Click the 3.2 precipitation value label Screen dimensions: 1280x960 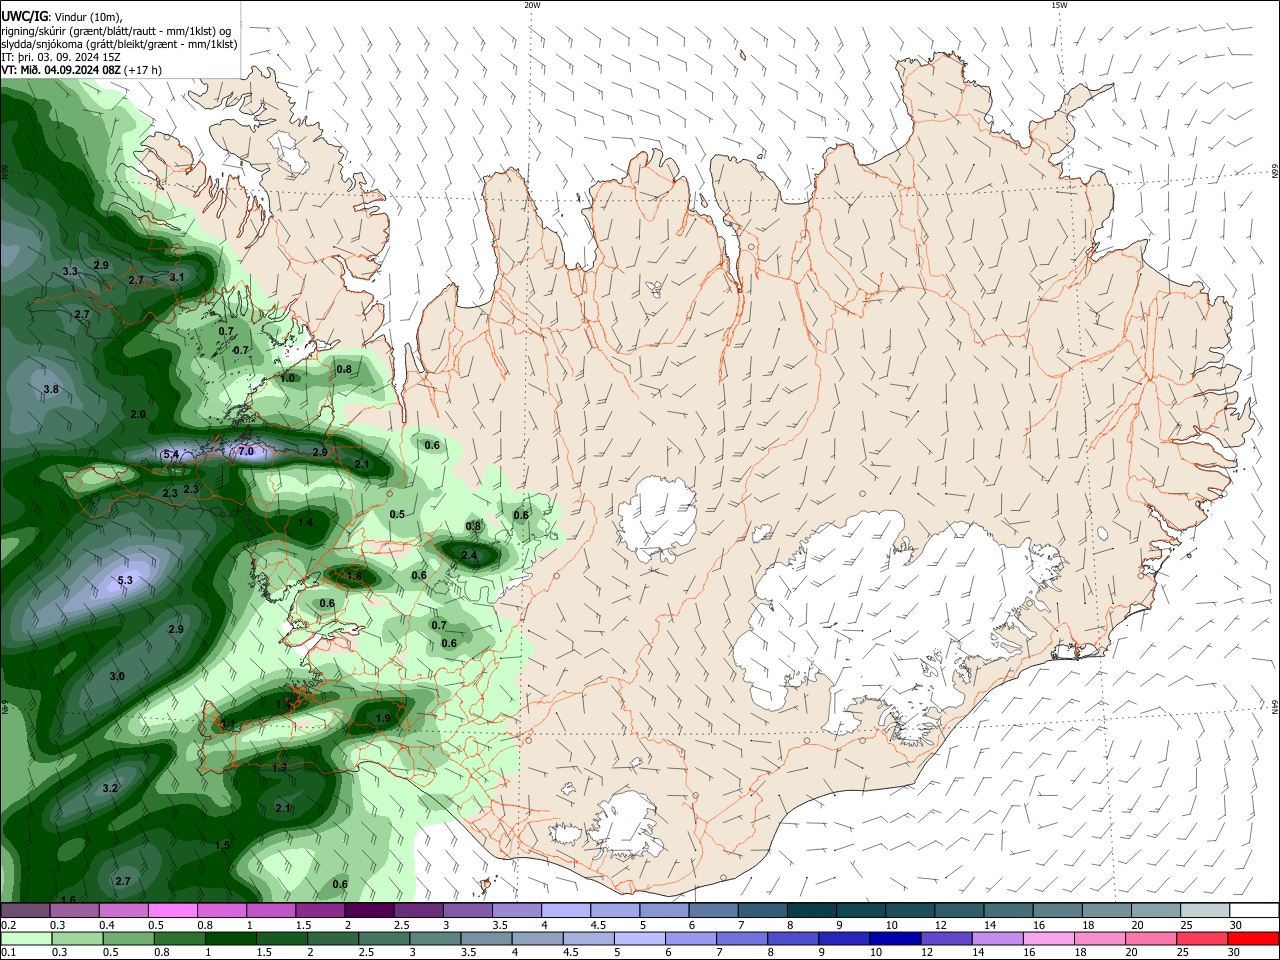click(x=110, y=789)
